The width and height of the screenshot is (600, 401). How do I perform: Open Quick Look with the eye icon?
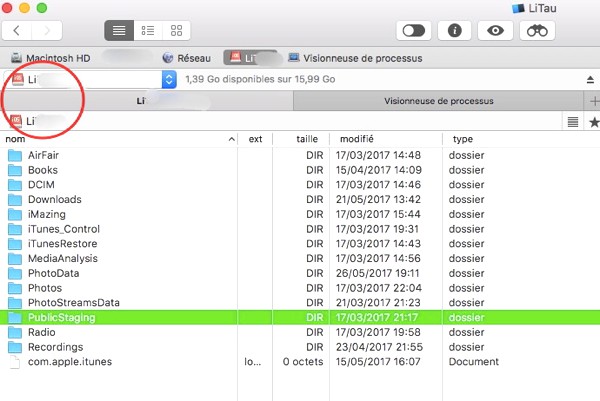[x=494, y=31]
